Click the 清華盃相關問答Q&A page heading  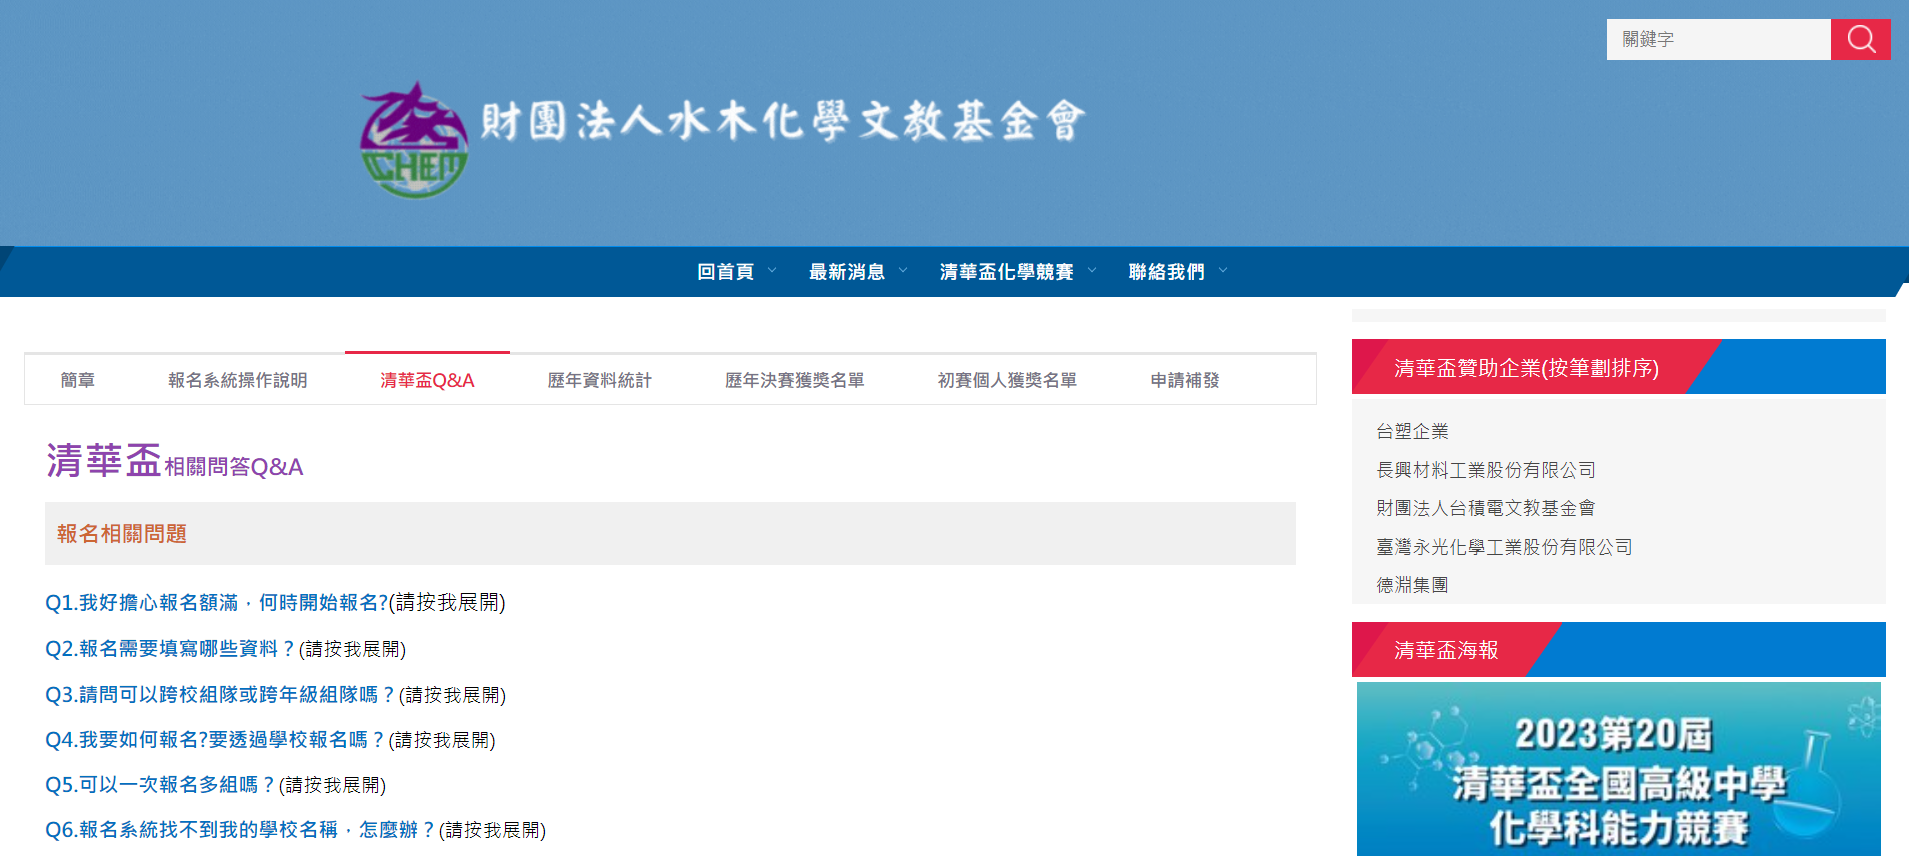(174, 461)
